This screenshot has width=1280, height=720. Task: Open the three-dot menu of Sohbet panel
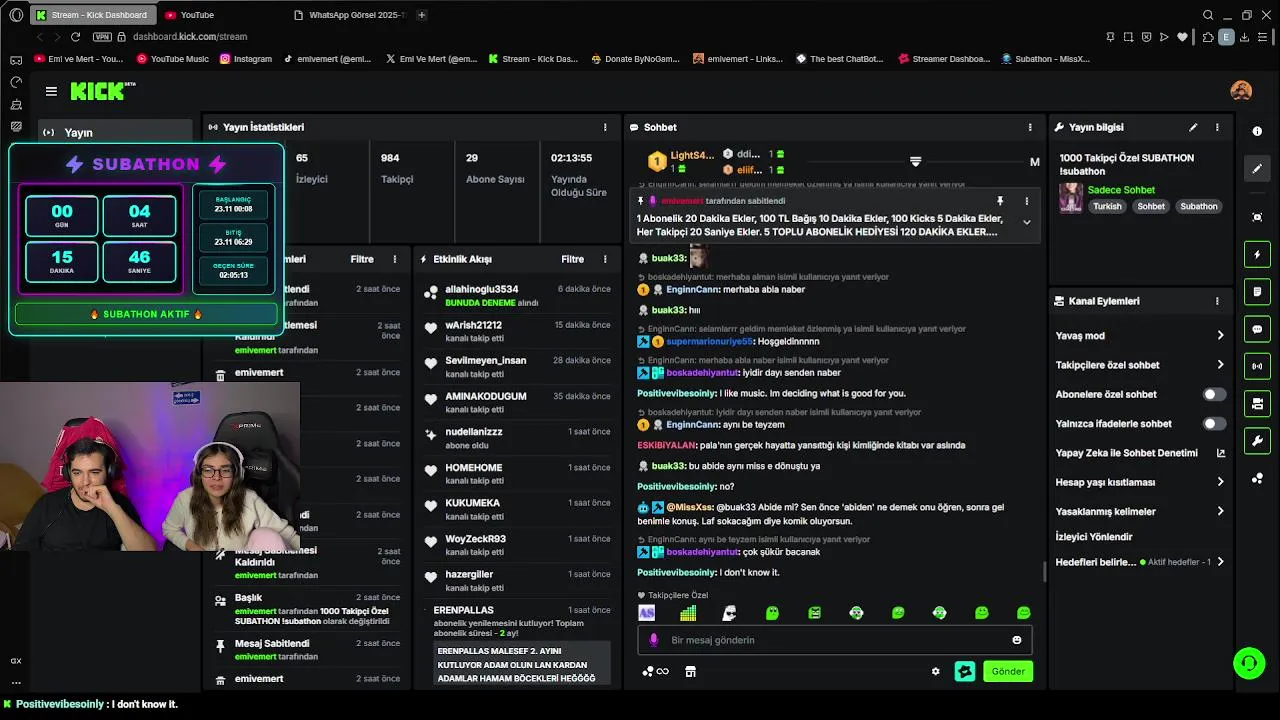[x=1030, y=127]
